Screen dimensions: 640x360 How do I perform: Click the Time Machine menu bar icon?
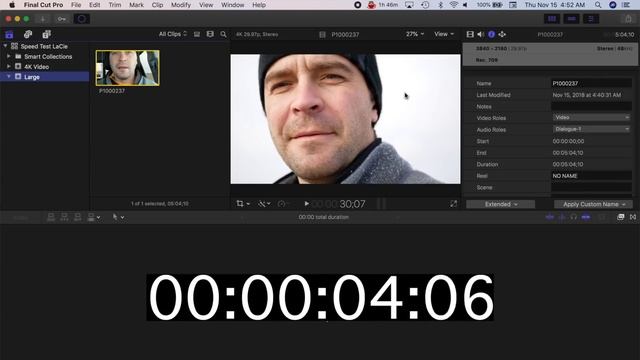(425, 5)
